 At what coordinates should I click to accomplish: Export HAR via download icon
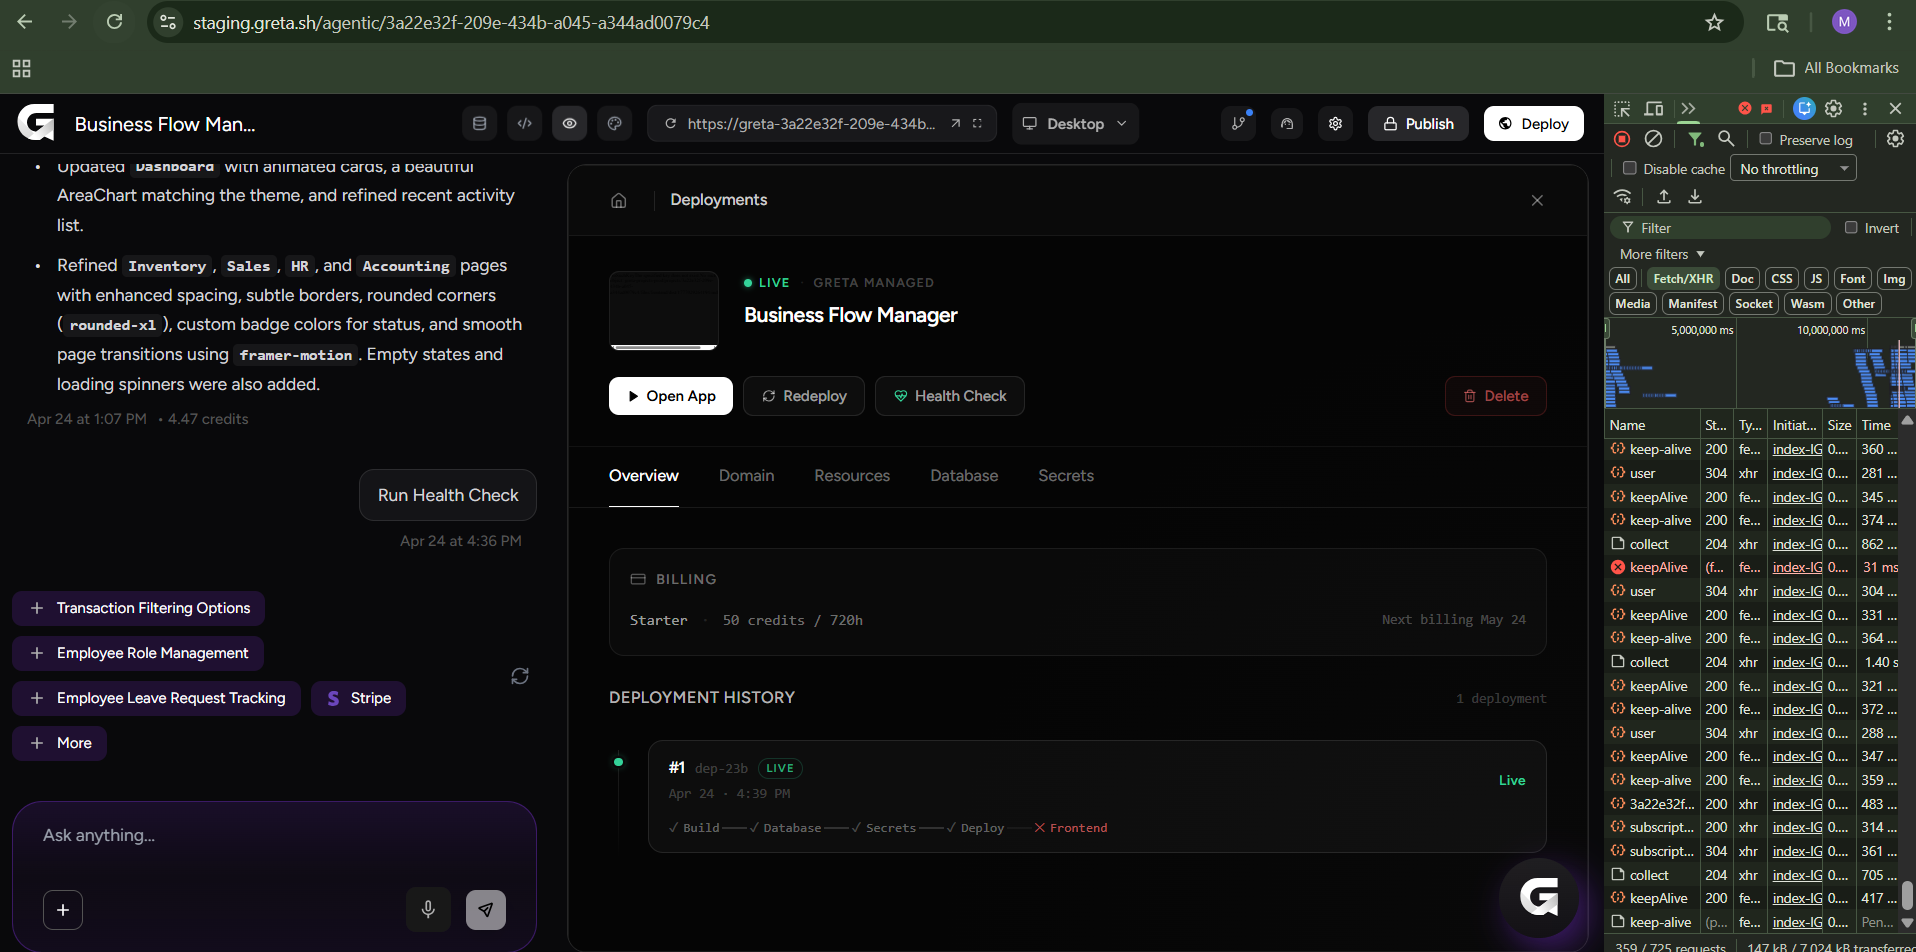tap(1695, 197)
